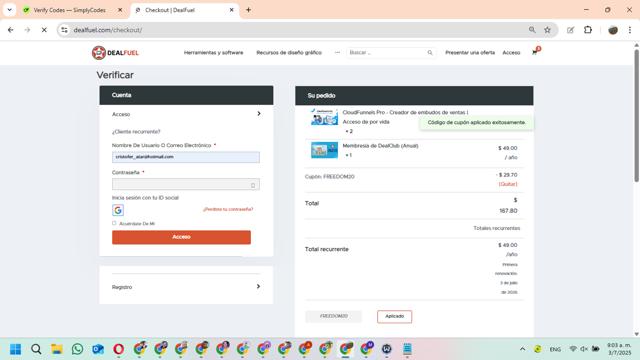This screenshot has height=360, width=640.
Task: Close the Verify Codes SimplyCodes tab
Action: (120, 10)
